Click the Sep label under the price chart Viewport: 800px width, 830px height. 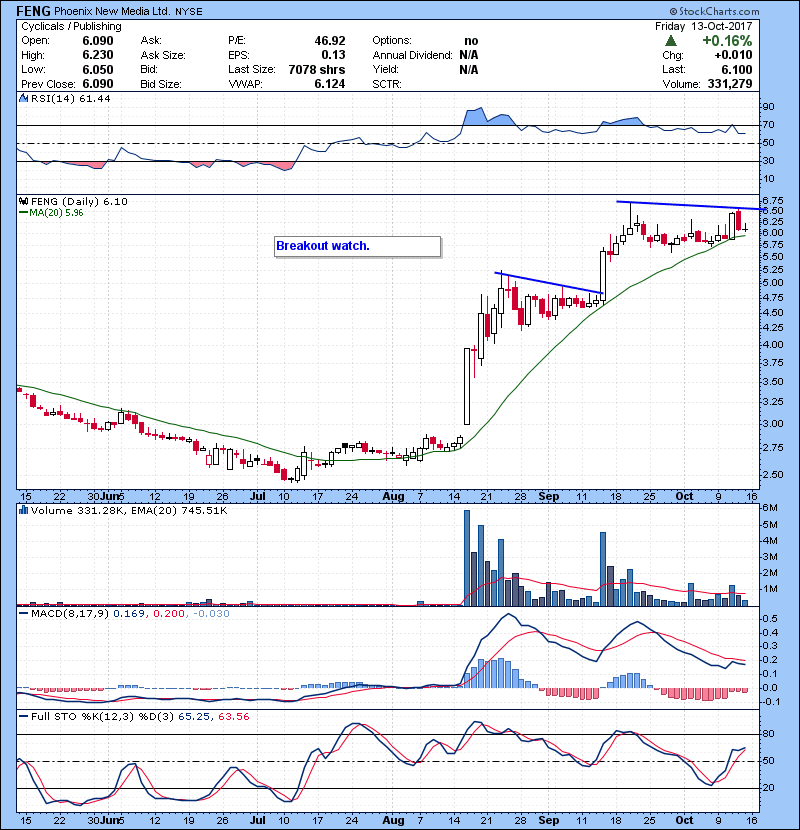549,497
